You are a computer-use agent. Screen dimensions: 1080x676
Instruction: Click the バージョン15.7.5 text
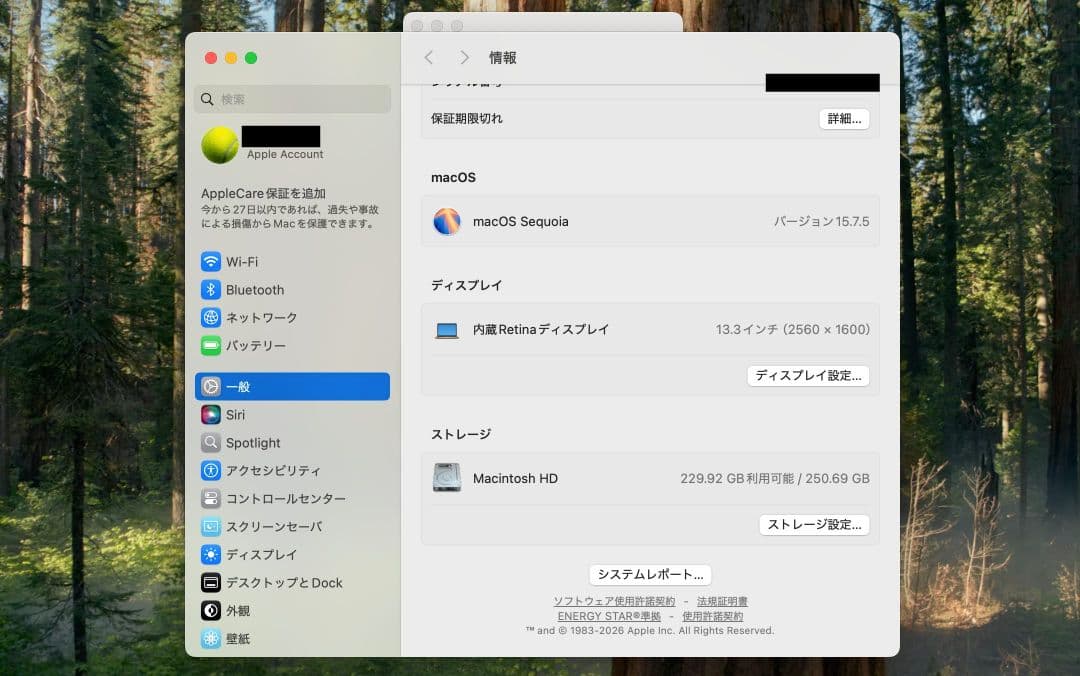821,222
